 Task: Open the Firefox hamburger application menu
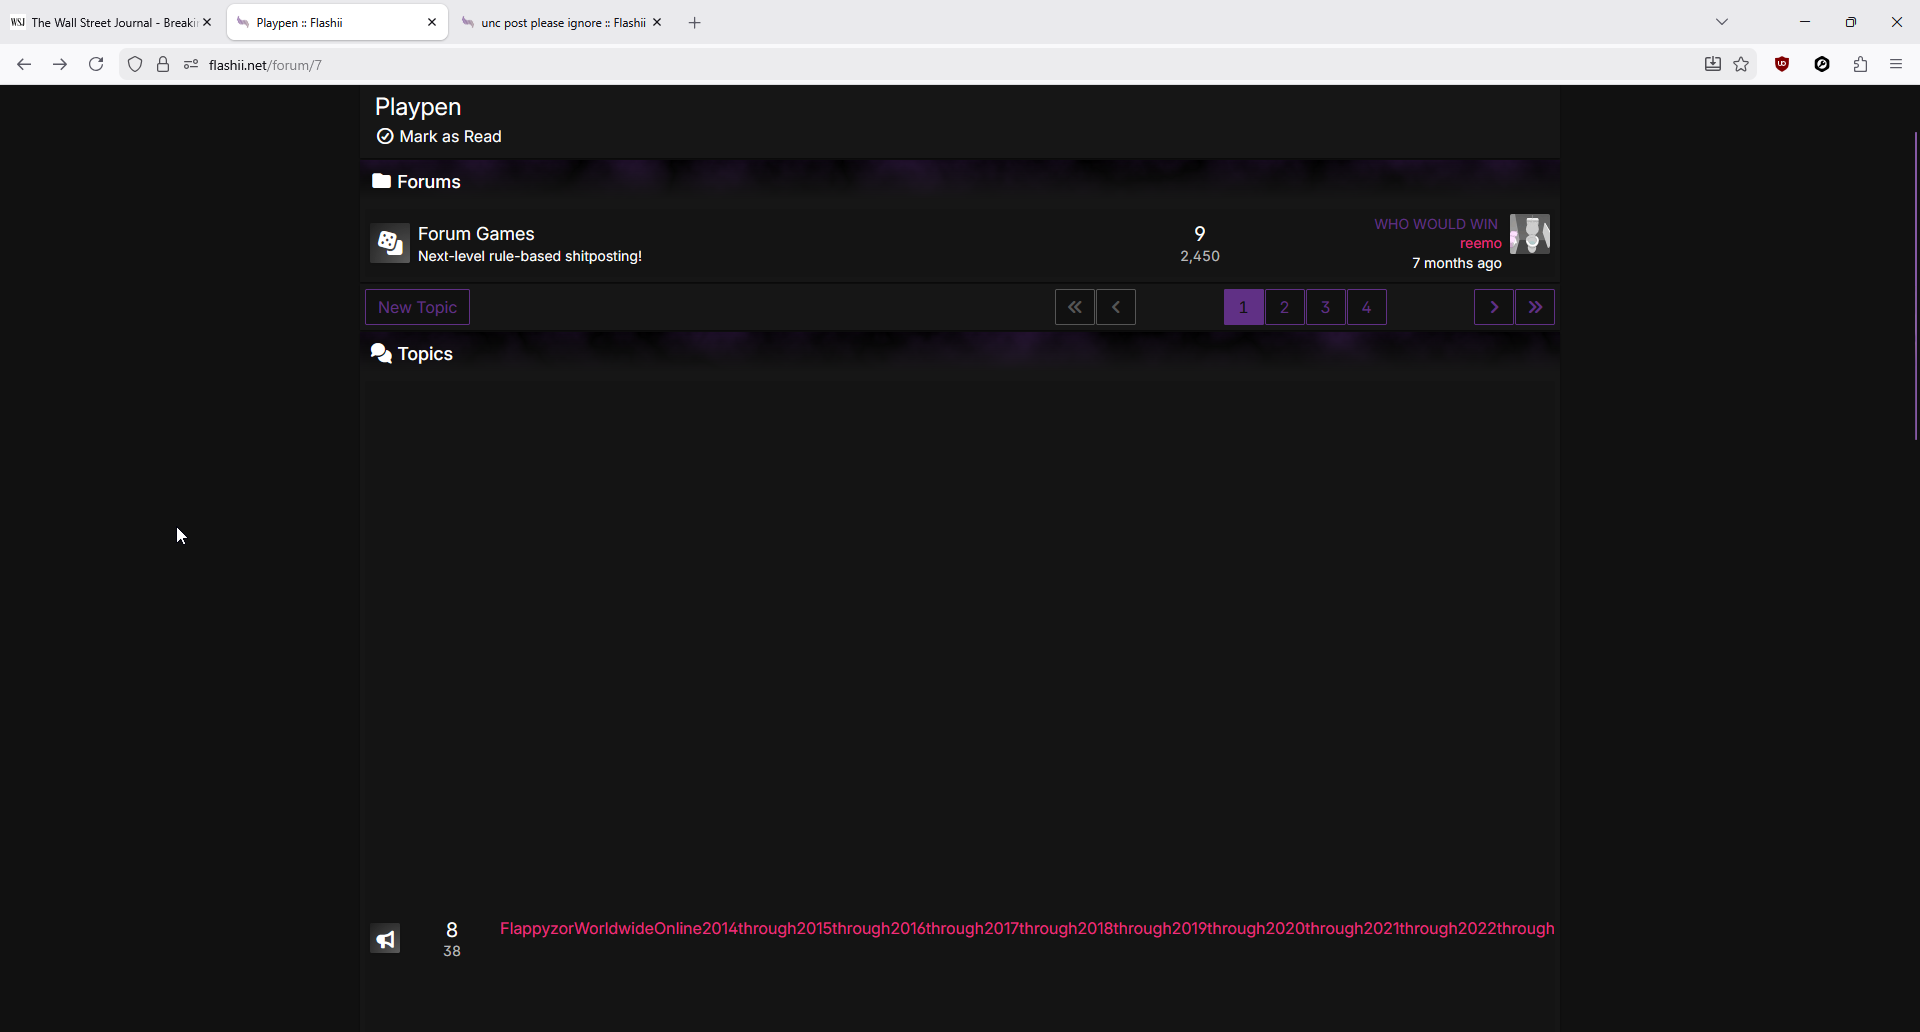(1896, 65)
